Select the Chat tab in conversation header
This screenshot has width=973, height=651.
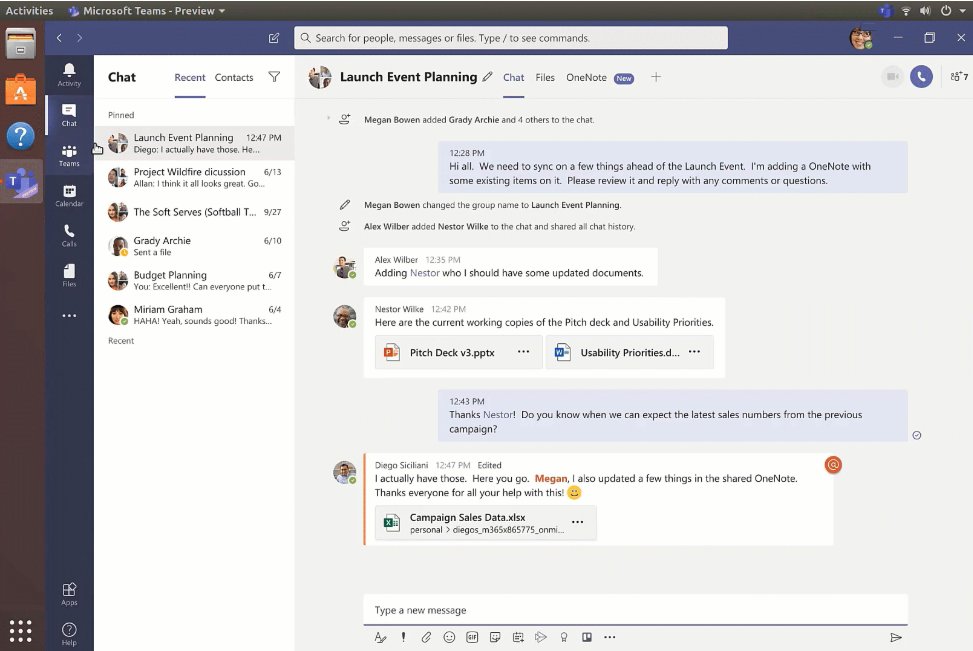513,78
